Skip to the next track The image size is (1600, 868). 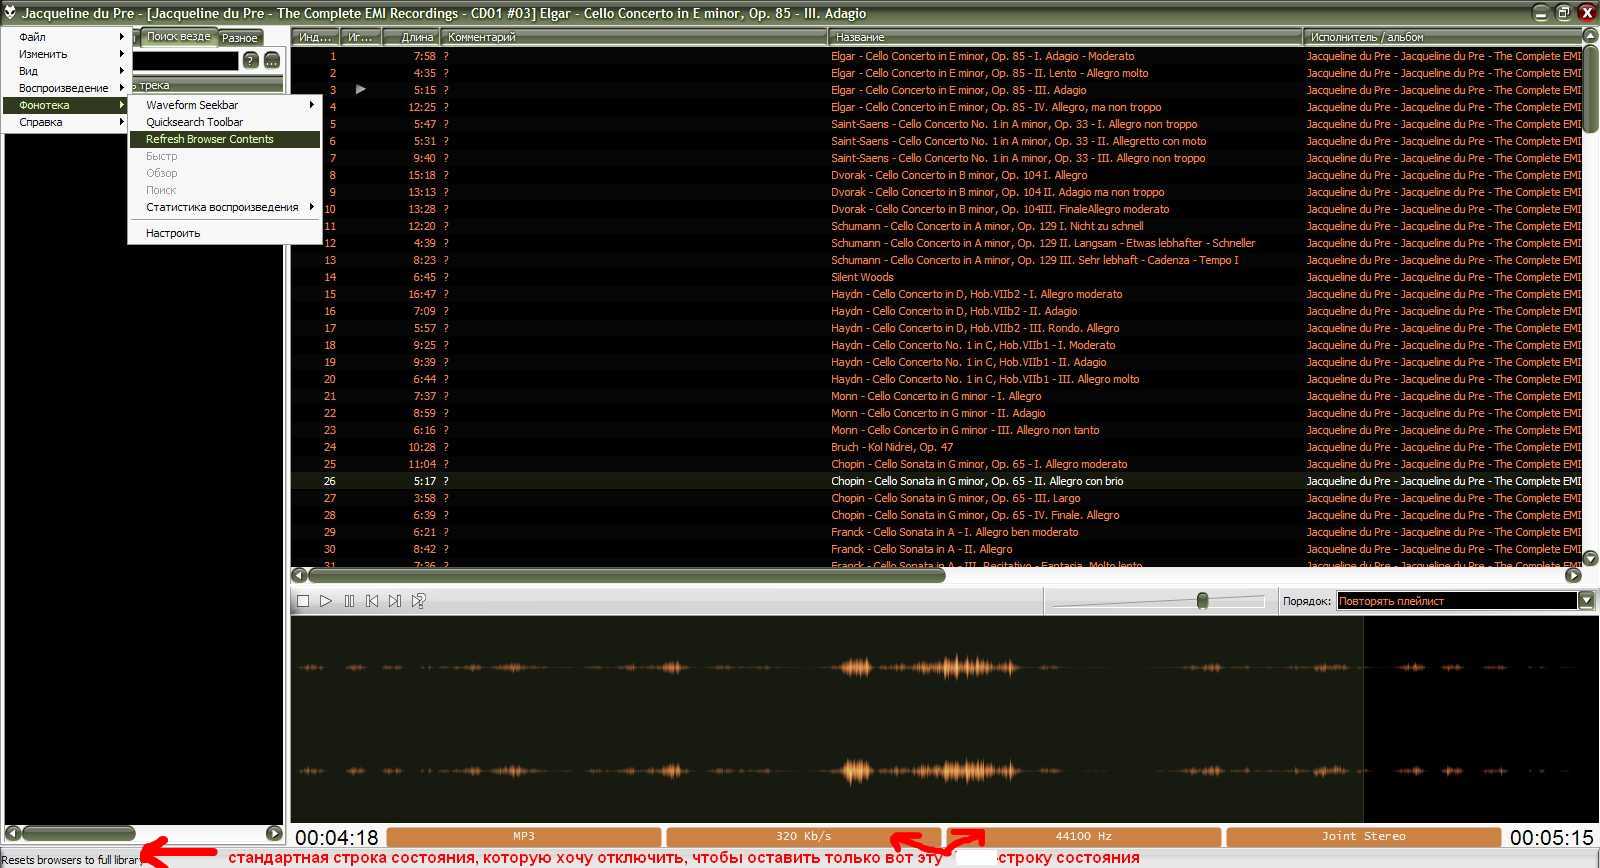pos(395,601)
